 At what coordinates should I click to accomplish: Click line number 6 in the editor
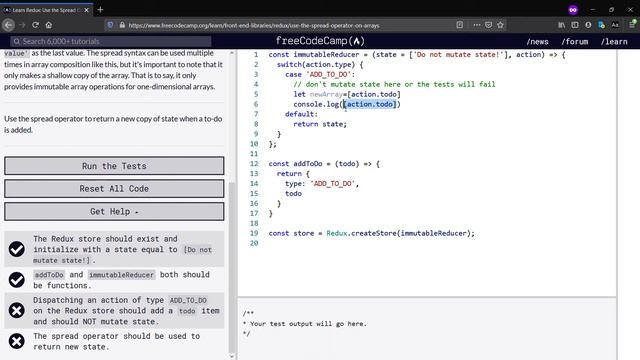pyautogui.click(x=256, y=104)
